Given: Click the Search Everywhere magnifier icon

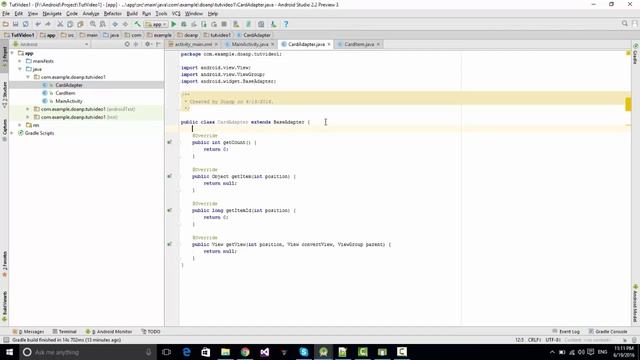Looking at the screenshot, I should pos(624,24).
